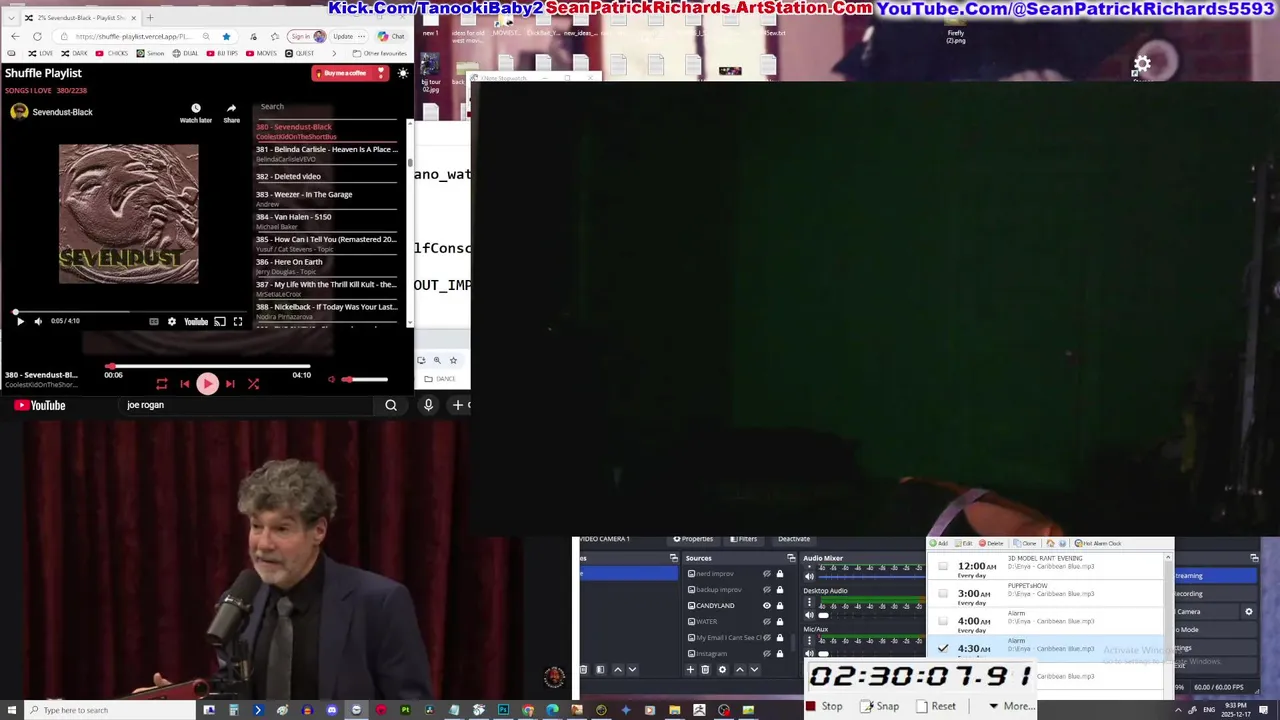Select 382 - Deleted video entry
Viewport: 1280px width, 720px height.
[x=327, y=176]
